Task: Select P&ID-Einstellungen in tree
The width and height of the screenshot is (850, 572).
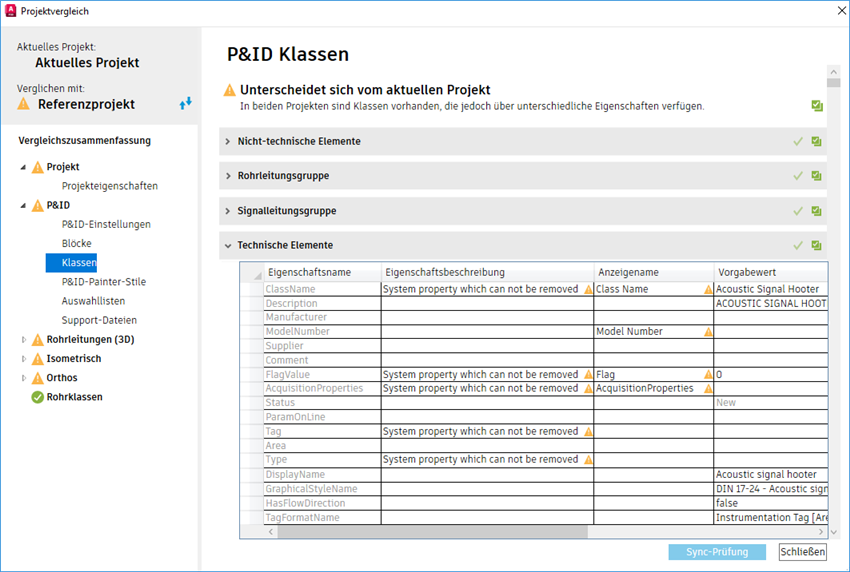Action: [x=106, y=224]
